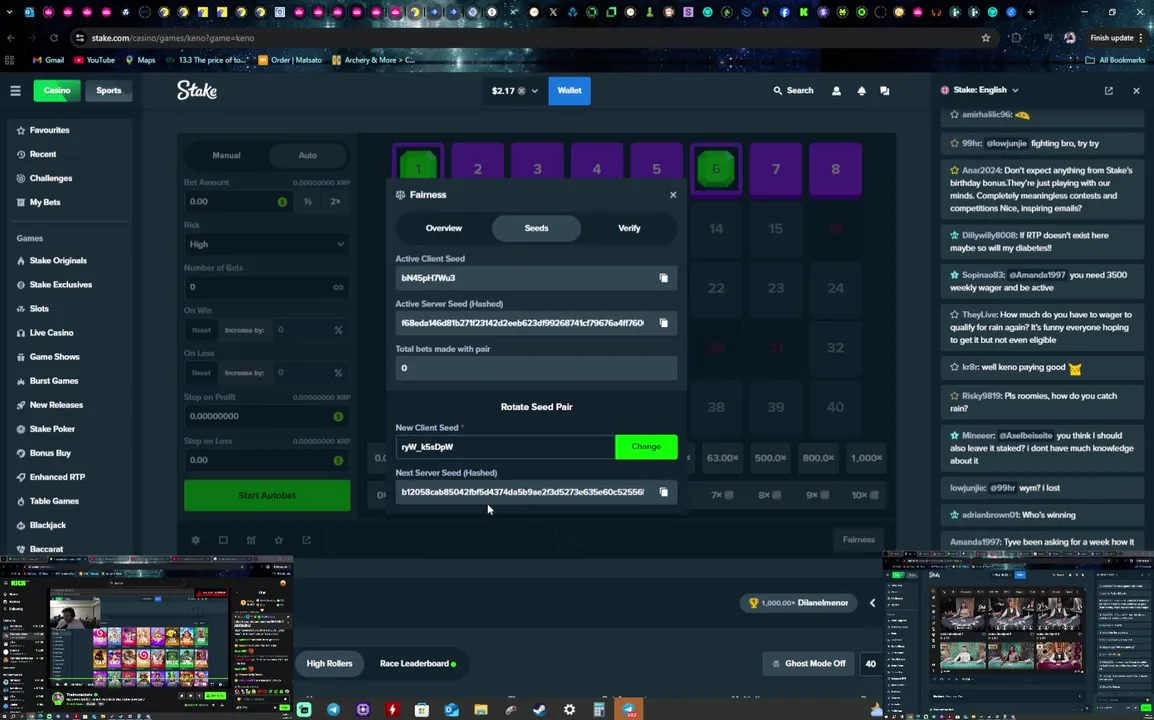Open live stats chart icon
This screenshot has height=720, width=1154.
(251, 540)
